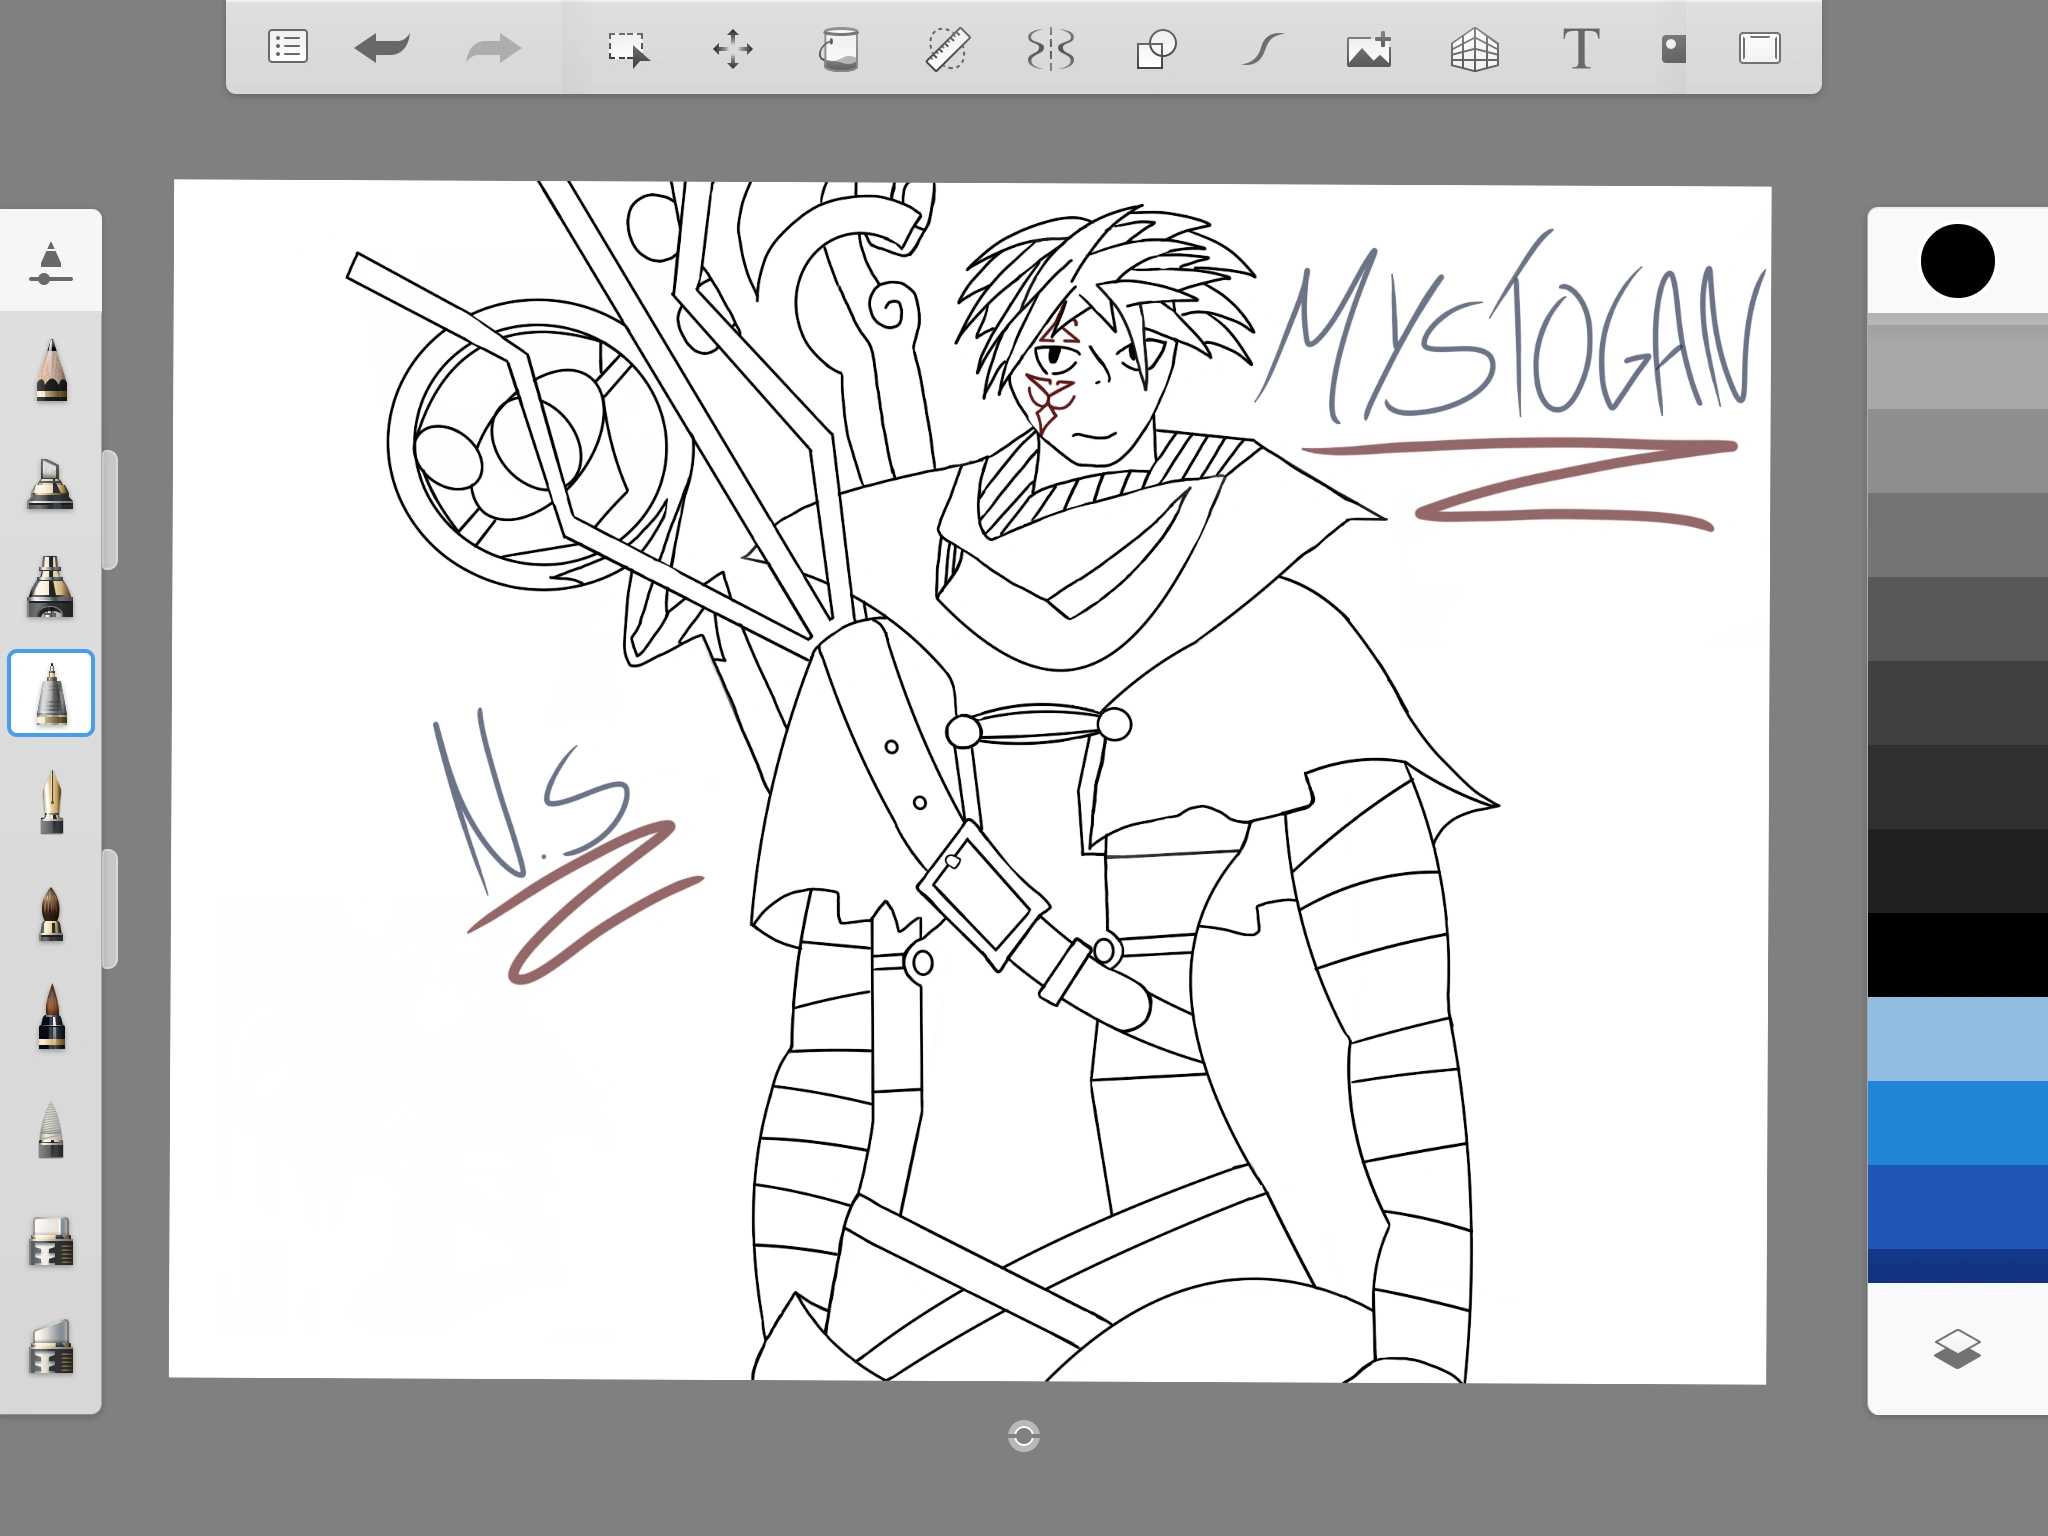Toggle the Predictive Stroke tool
Image resolution: width=2048 pixels, height=1536 pixels.
point(1262,48)
